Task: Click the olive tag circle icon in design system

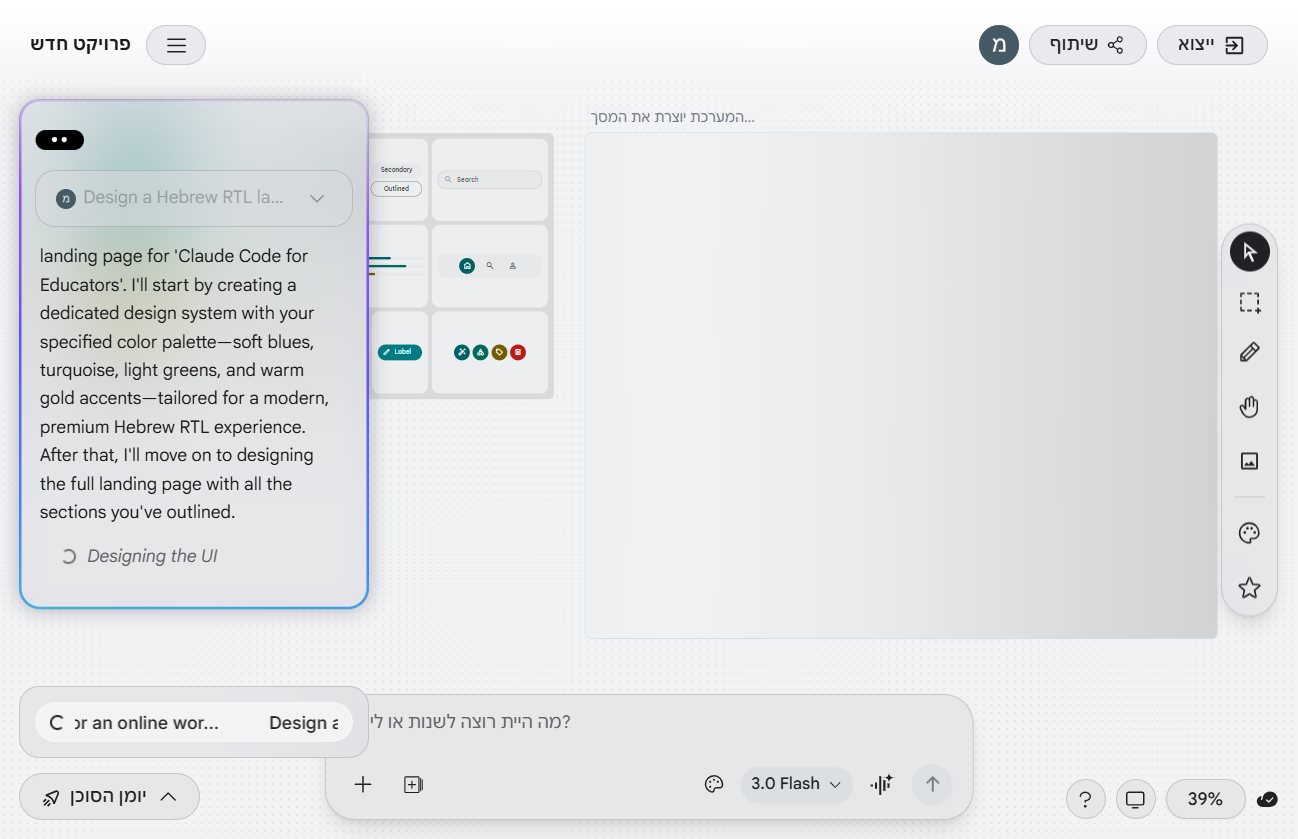Action: tap(499, 352)
